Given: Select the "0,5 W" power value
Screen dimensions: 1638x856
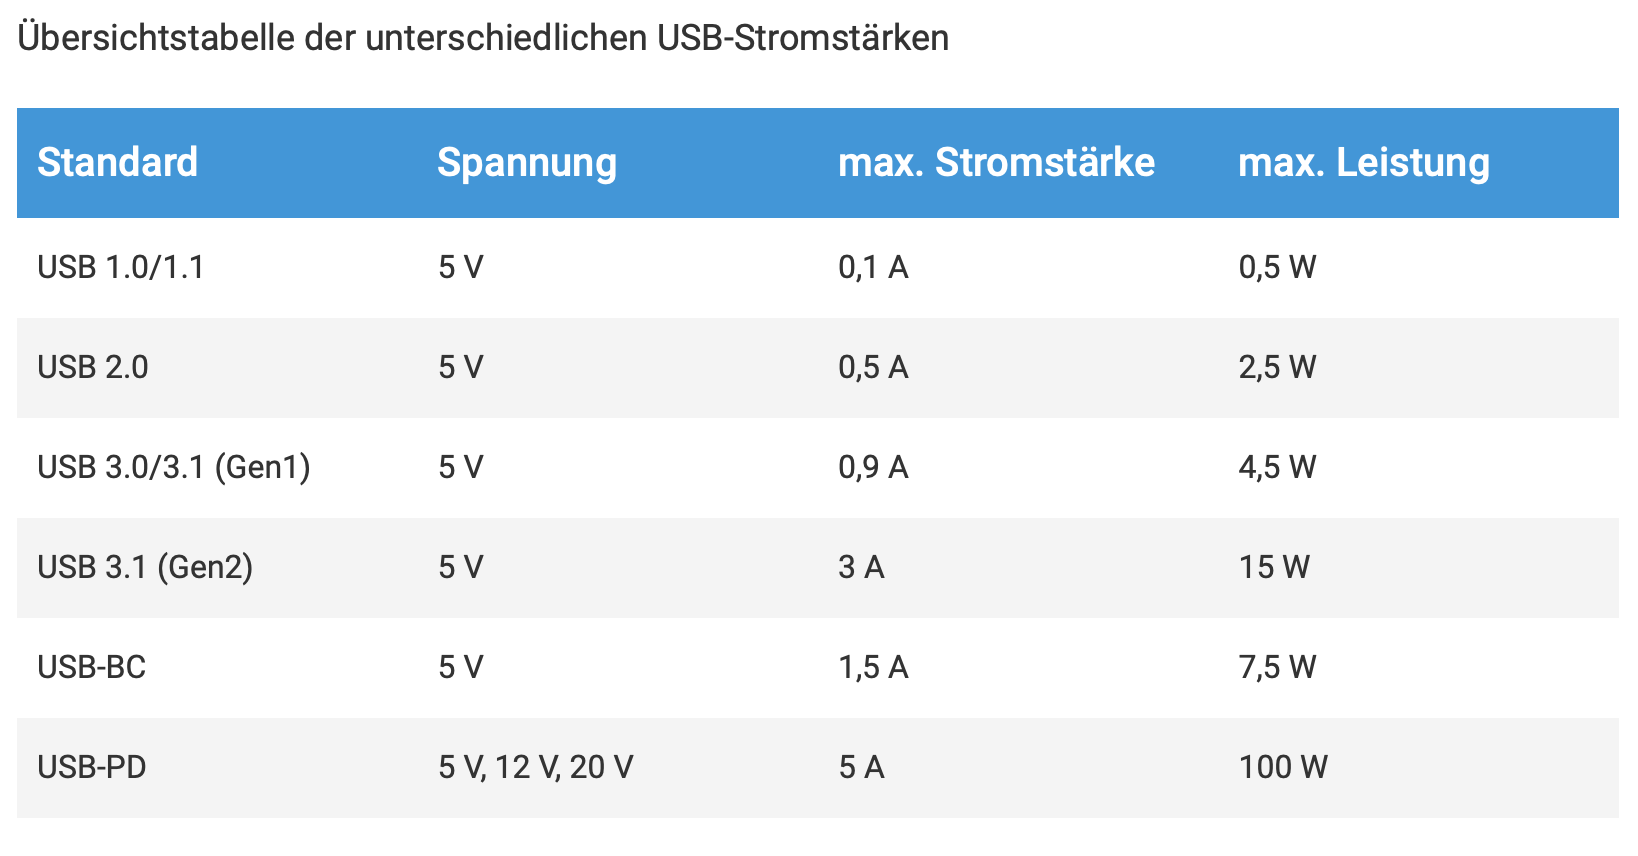Looking at the screenshot, I should click(x=1277, y=268).
